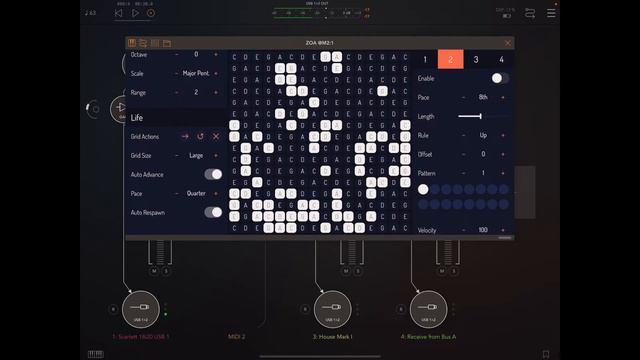Screen dimensions: 640x360
Task: Switch to sequencer tab 3
Action: point(476,60)
